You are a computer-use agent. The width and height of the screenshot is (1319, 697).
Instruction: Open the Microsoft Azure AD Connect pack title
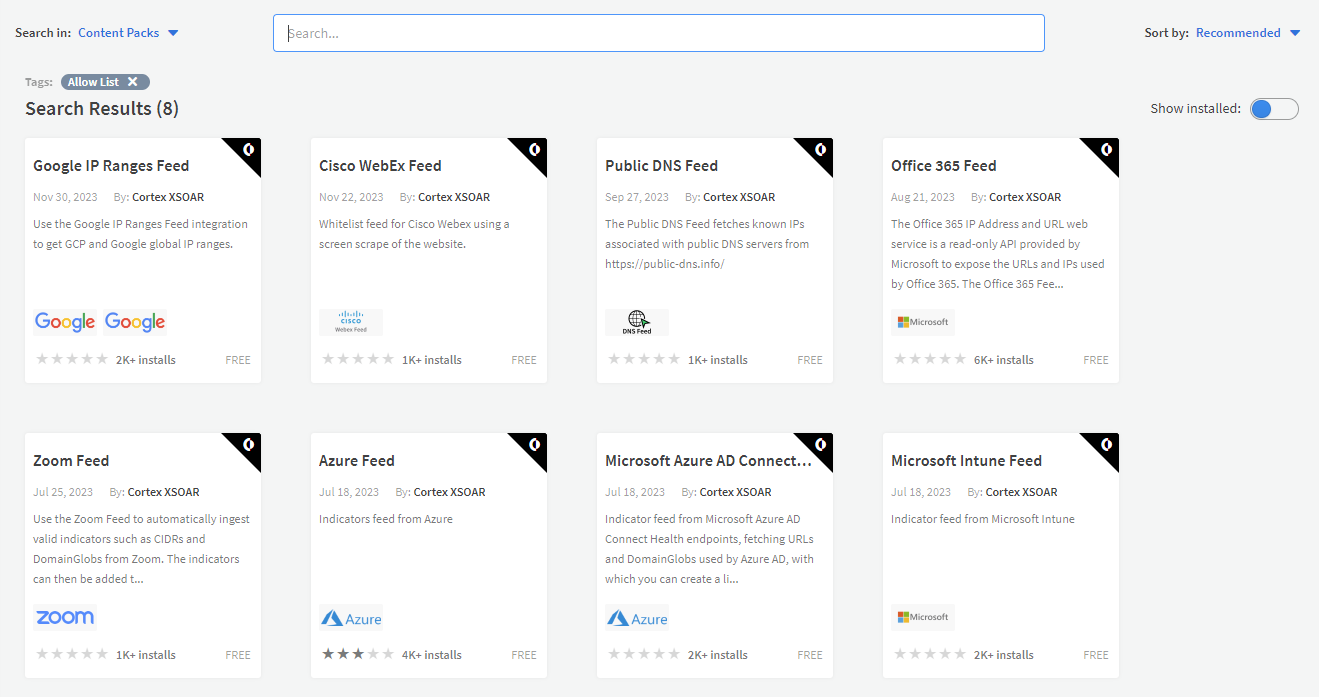[x=708, y=461]
